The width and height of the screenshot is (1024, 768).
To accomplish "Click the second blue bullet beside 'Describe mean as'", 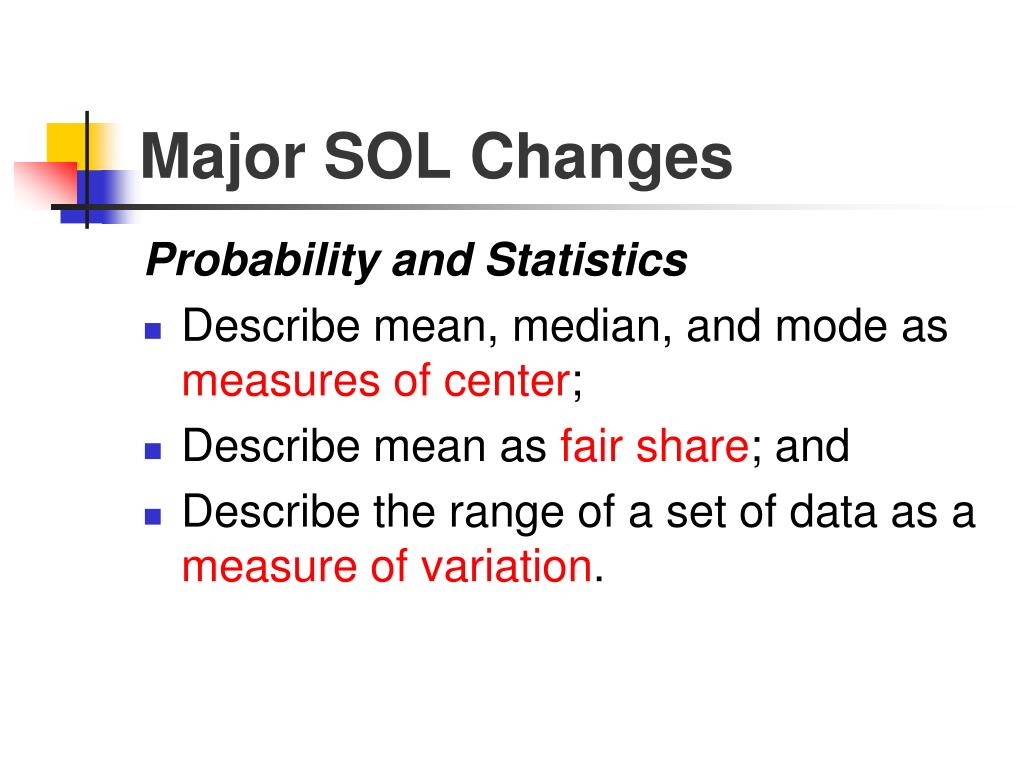I will 153,451.
